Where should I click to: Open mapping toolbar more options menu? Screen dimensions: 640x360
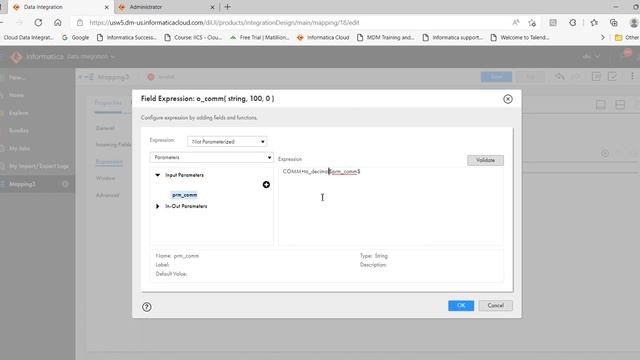coord(632,76)
